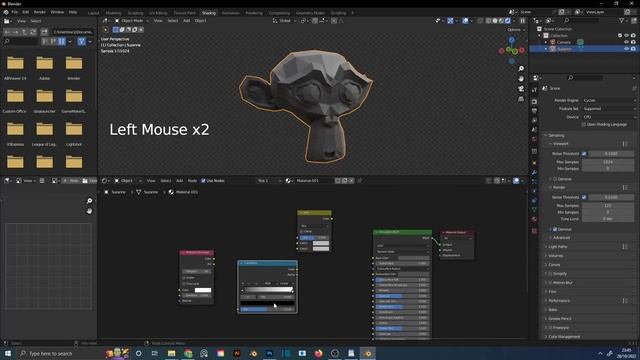Unlink the material with the X button
This screenshot has width=640, height=360.
[x=351, y=180]
